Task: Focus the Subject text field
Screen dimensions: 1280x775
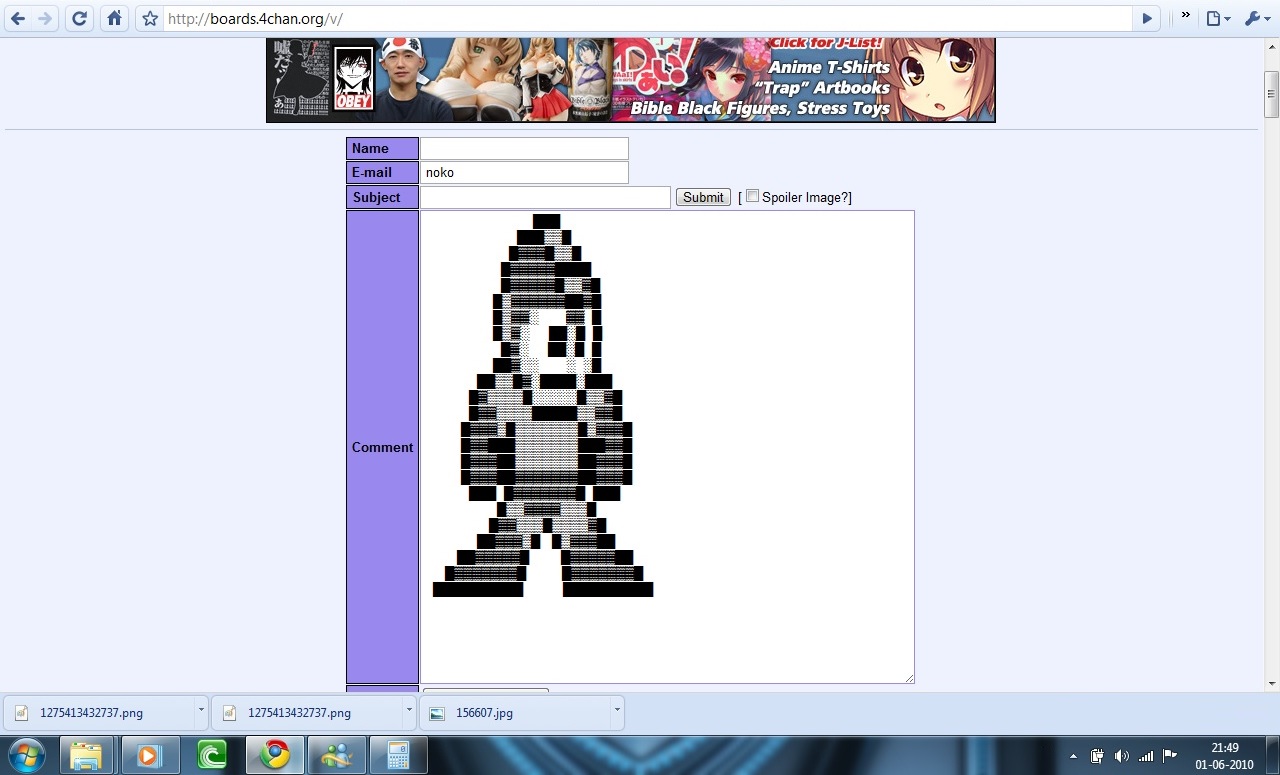Action: coord(545,197)
